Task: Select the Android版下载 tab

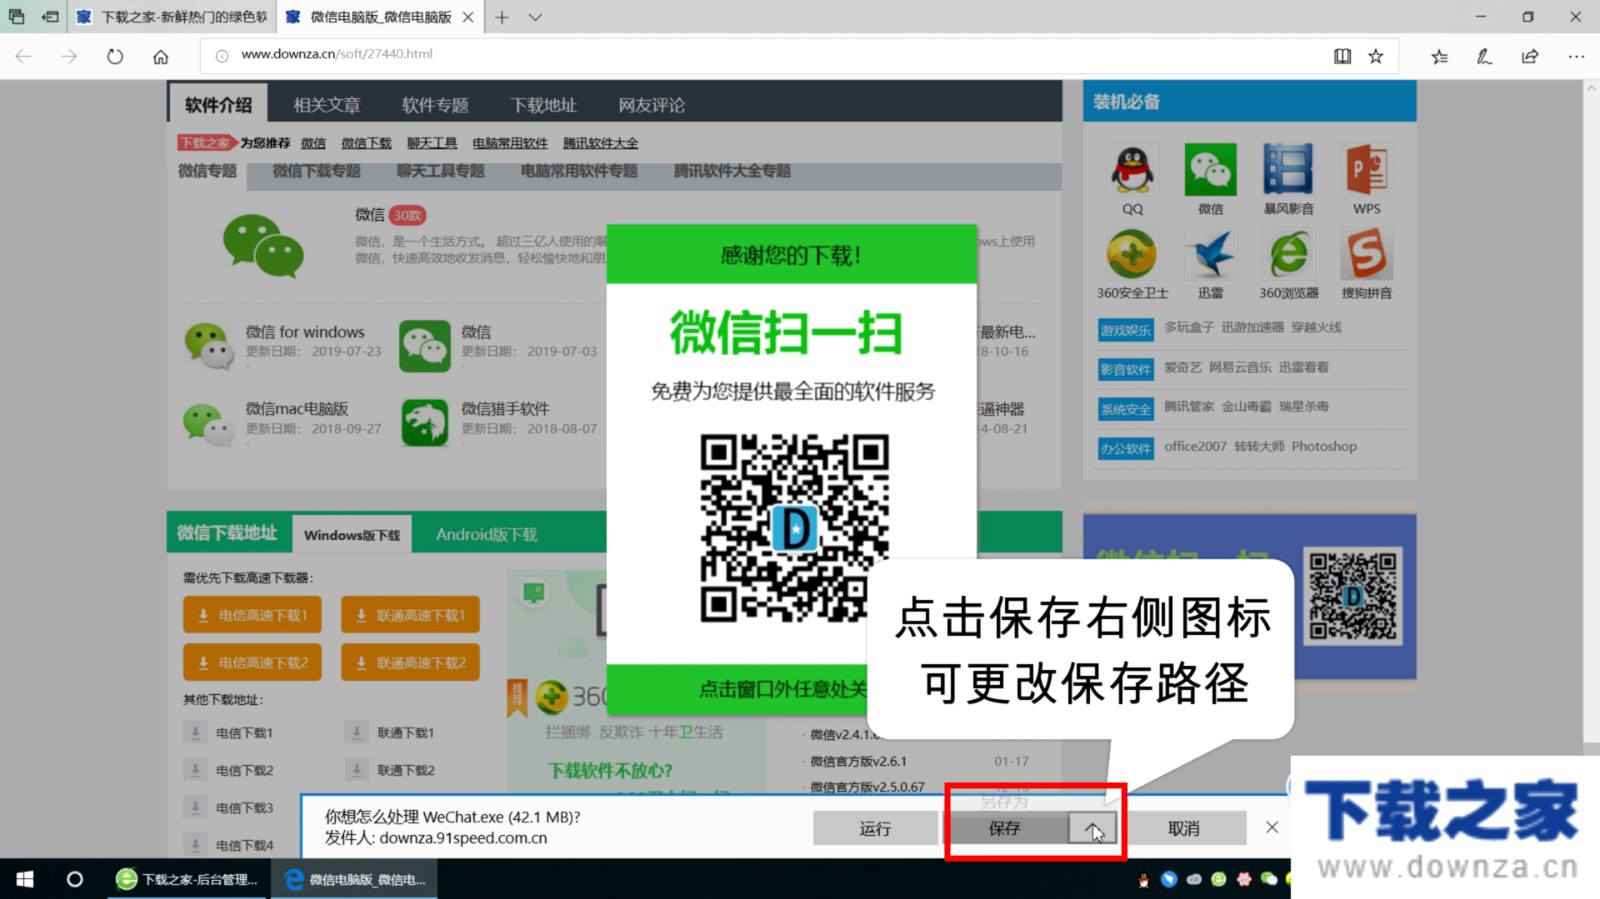Action: click(486, 534)
